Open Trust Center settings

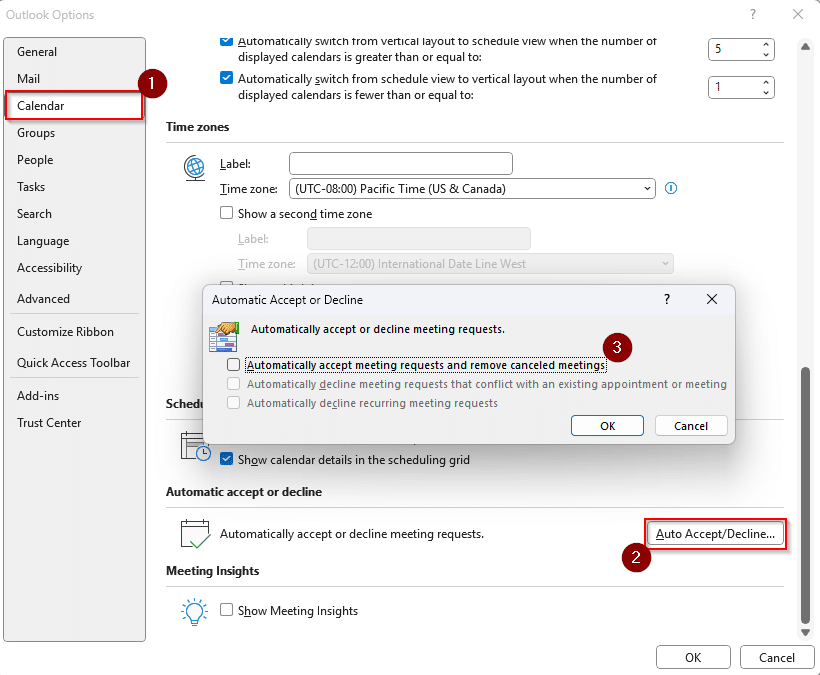pos(75,422)
